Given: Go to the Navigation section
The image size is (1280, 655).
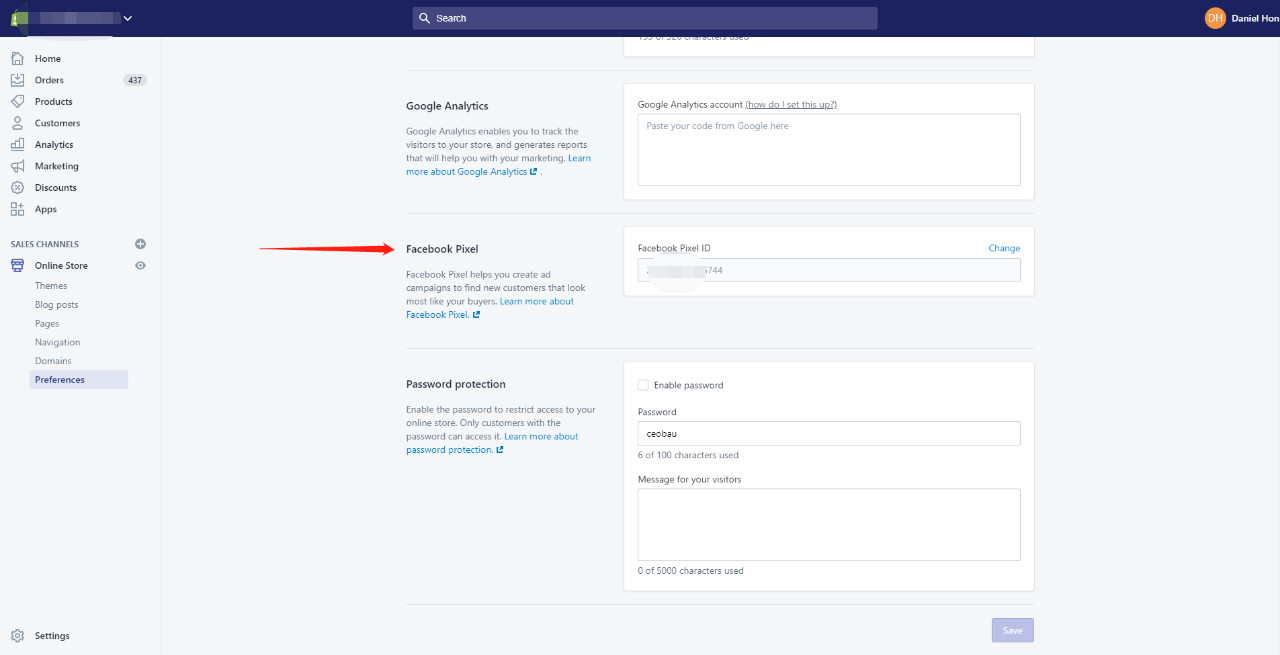Looking at the screenshot, I should tap(57, 342).
